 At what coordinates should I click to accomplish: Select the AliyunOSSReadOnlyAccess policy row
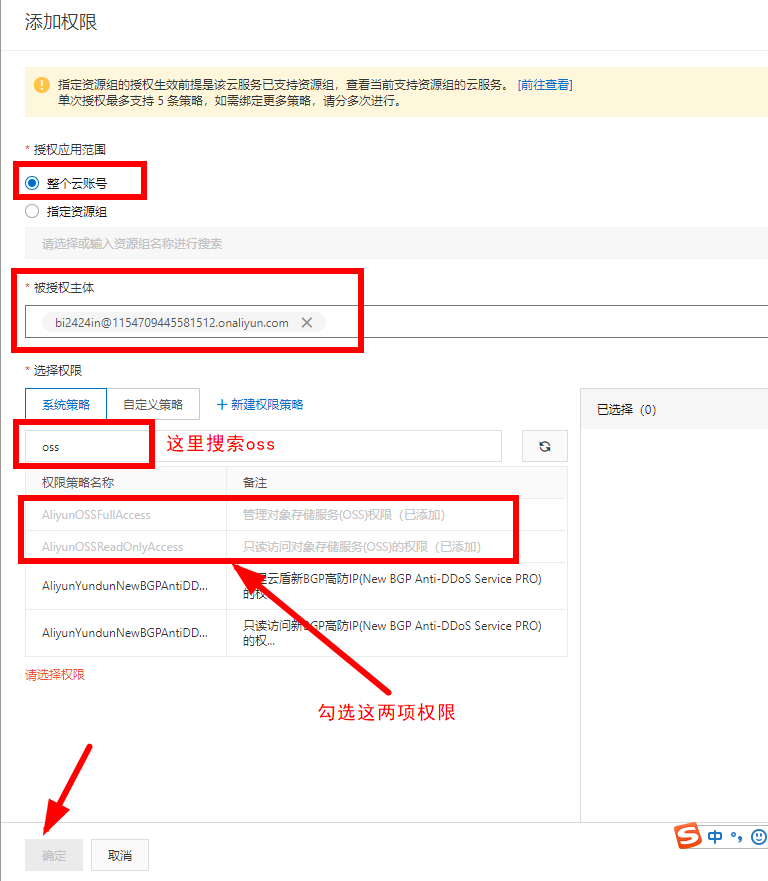tap(296, 547)
